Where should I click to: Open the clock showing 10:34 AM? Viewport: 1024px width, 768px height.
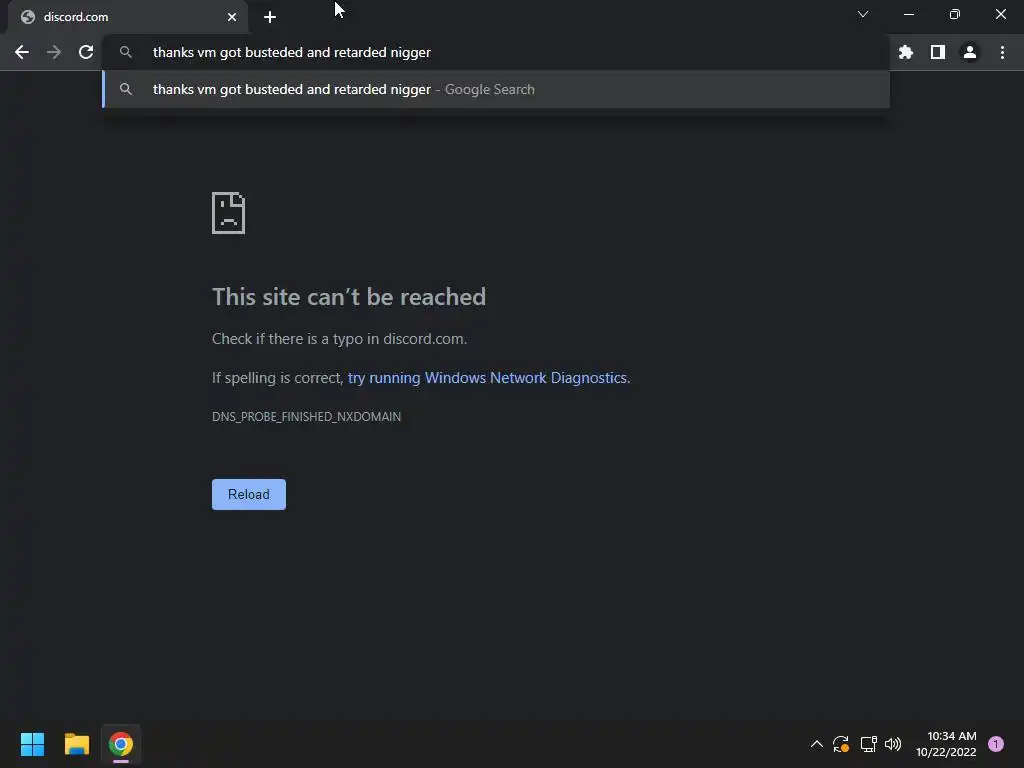946,744
